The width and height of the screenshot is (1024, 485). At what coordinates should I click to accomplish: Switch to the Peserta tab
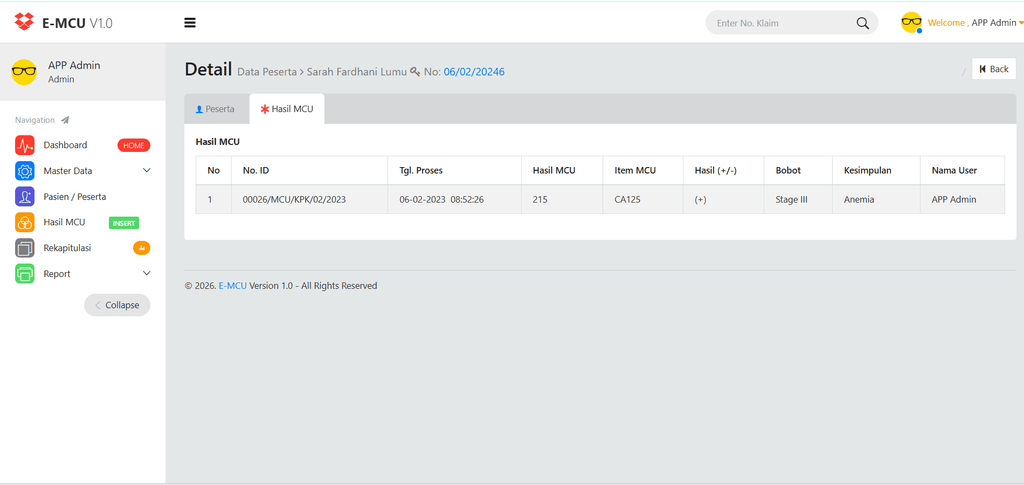pyautogui.click(x=215, y=109)
